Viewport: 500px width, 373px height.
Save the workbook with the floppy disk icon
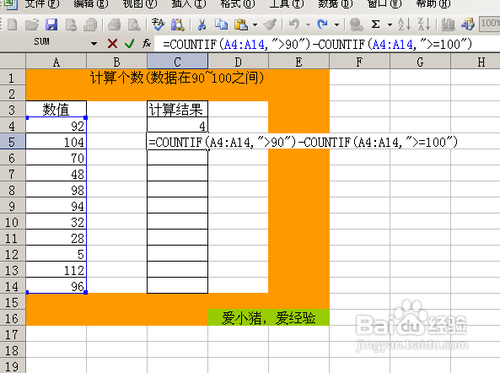tap(51, 25)
